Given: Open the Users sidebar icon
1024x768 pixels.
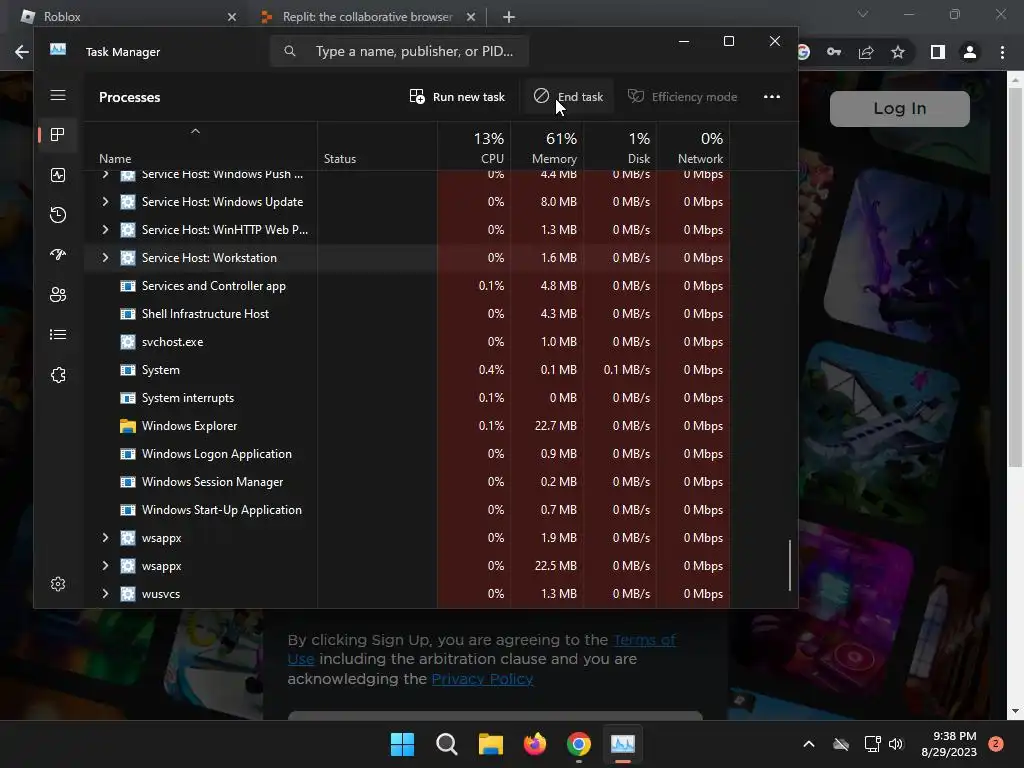Looking at the screenshot, I should (x=58, y=295).
